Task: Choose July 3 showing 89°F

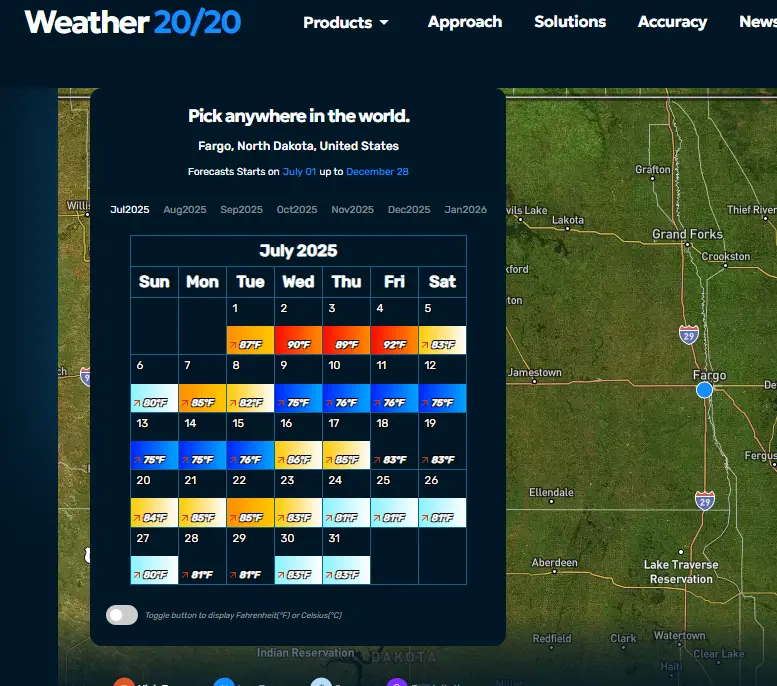Action: [346, 326]
